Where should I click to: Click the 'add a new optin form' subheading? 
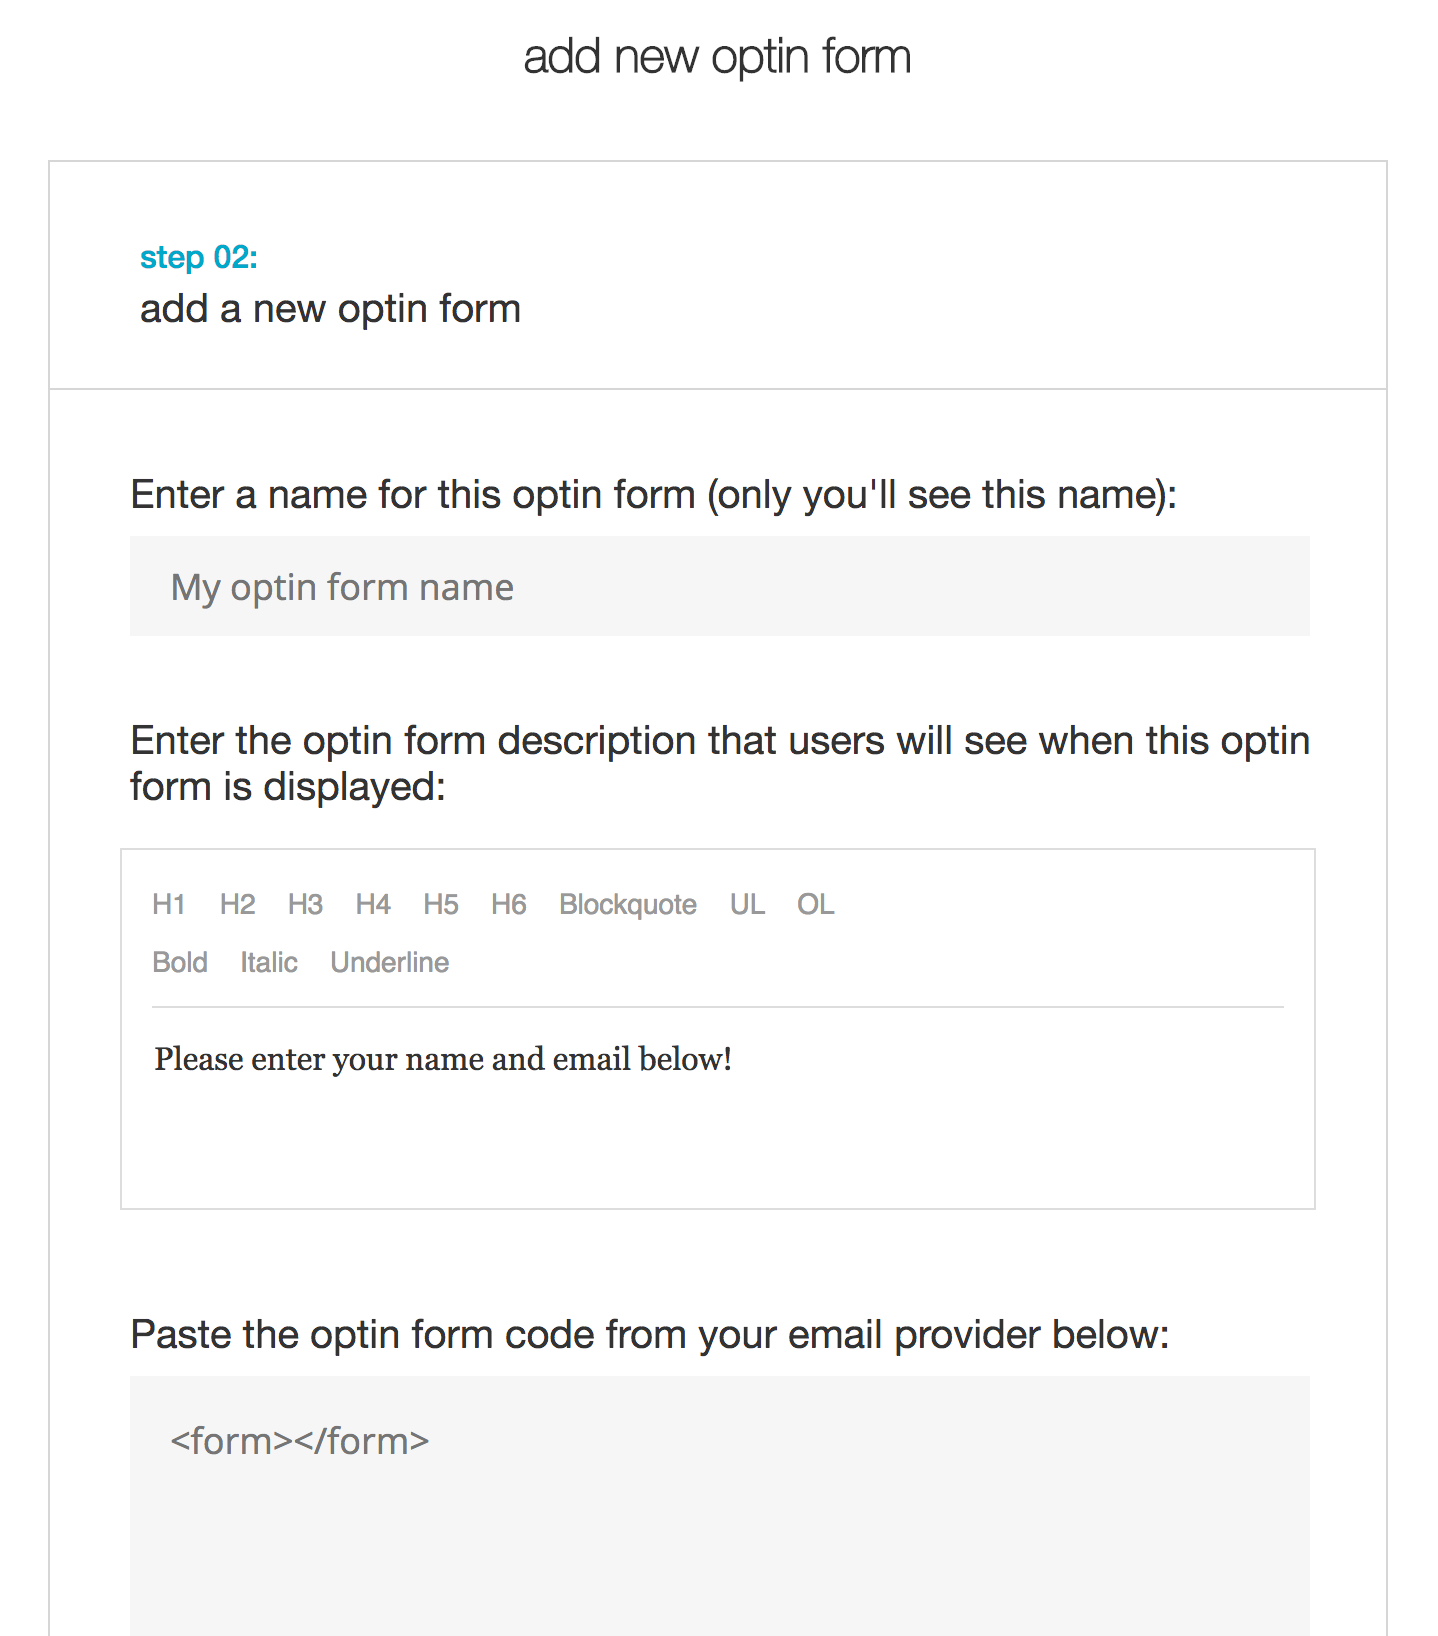tap(330, 309)
